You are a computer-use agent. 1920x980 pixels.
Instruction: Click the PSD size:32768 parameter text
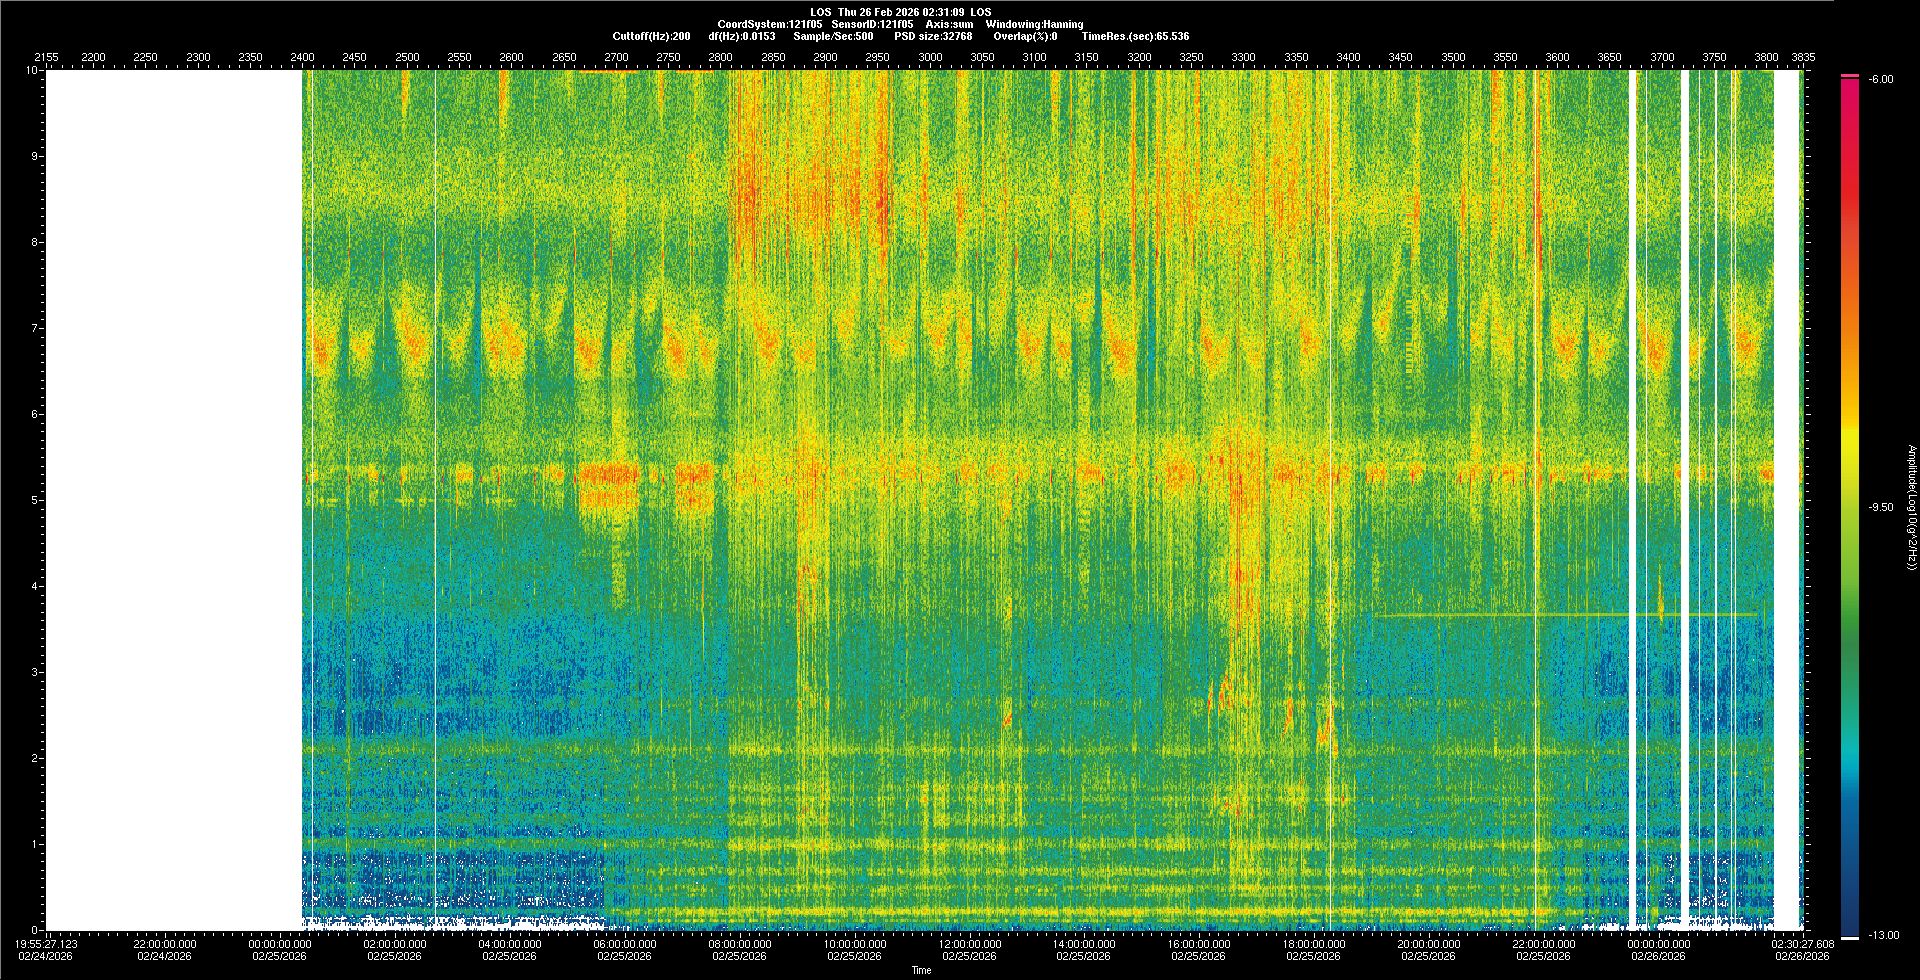(x=933, y=36)
